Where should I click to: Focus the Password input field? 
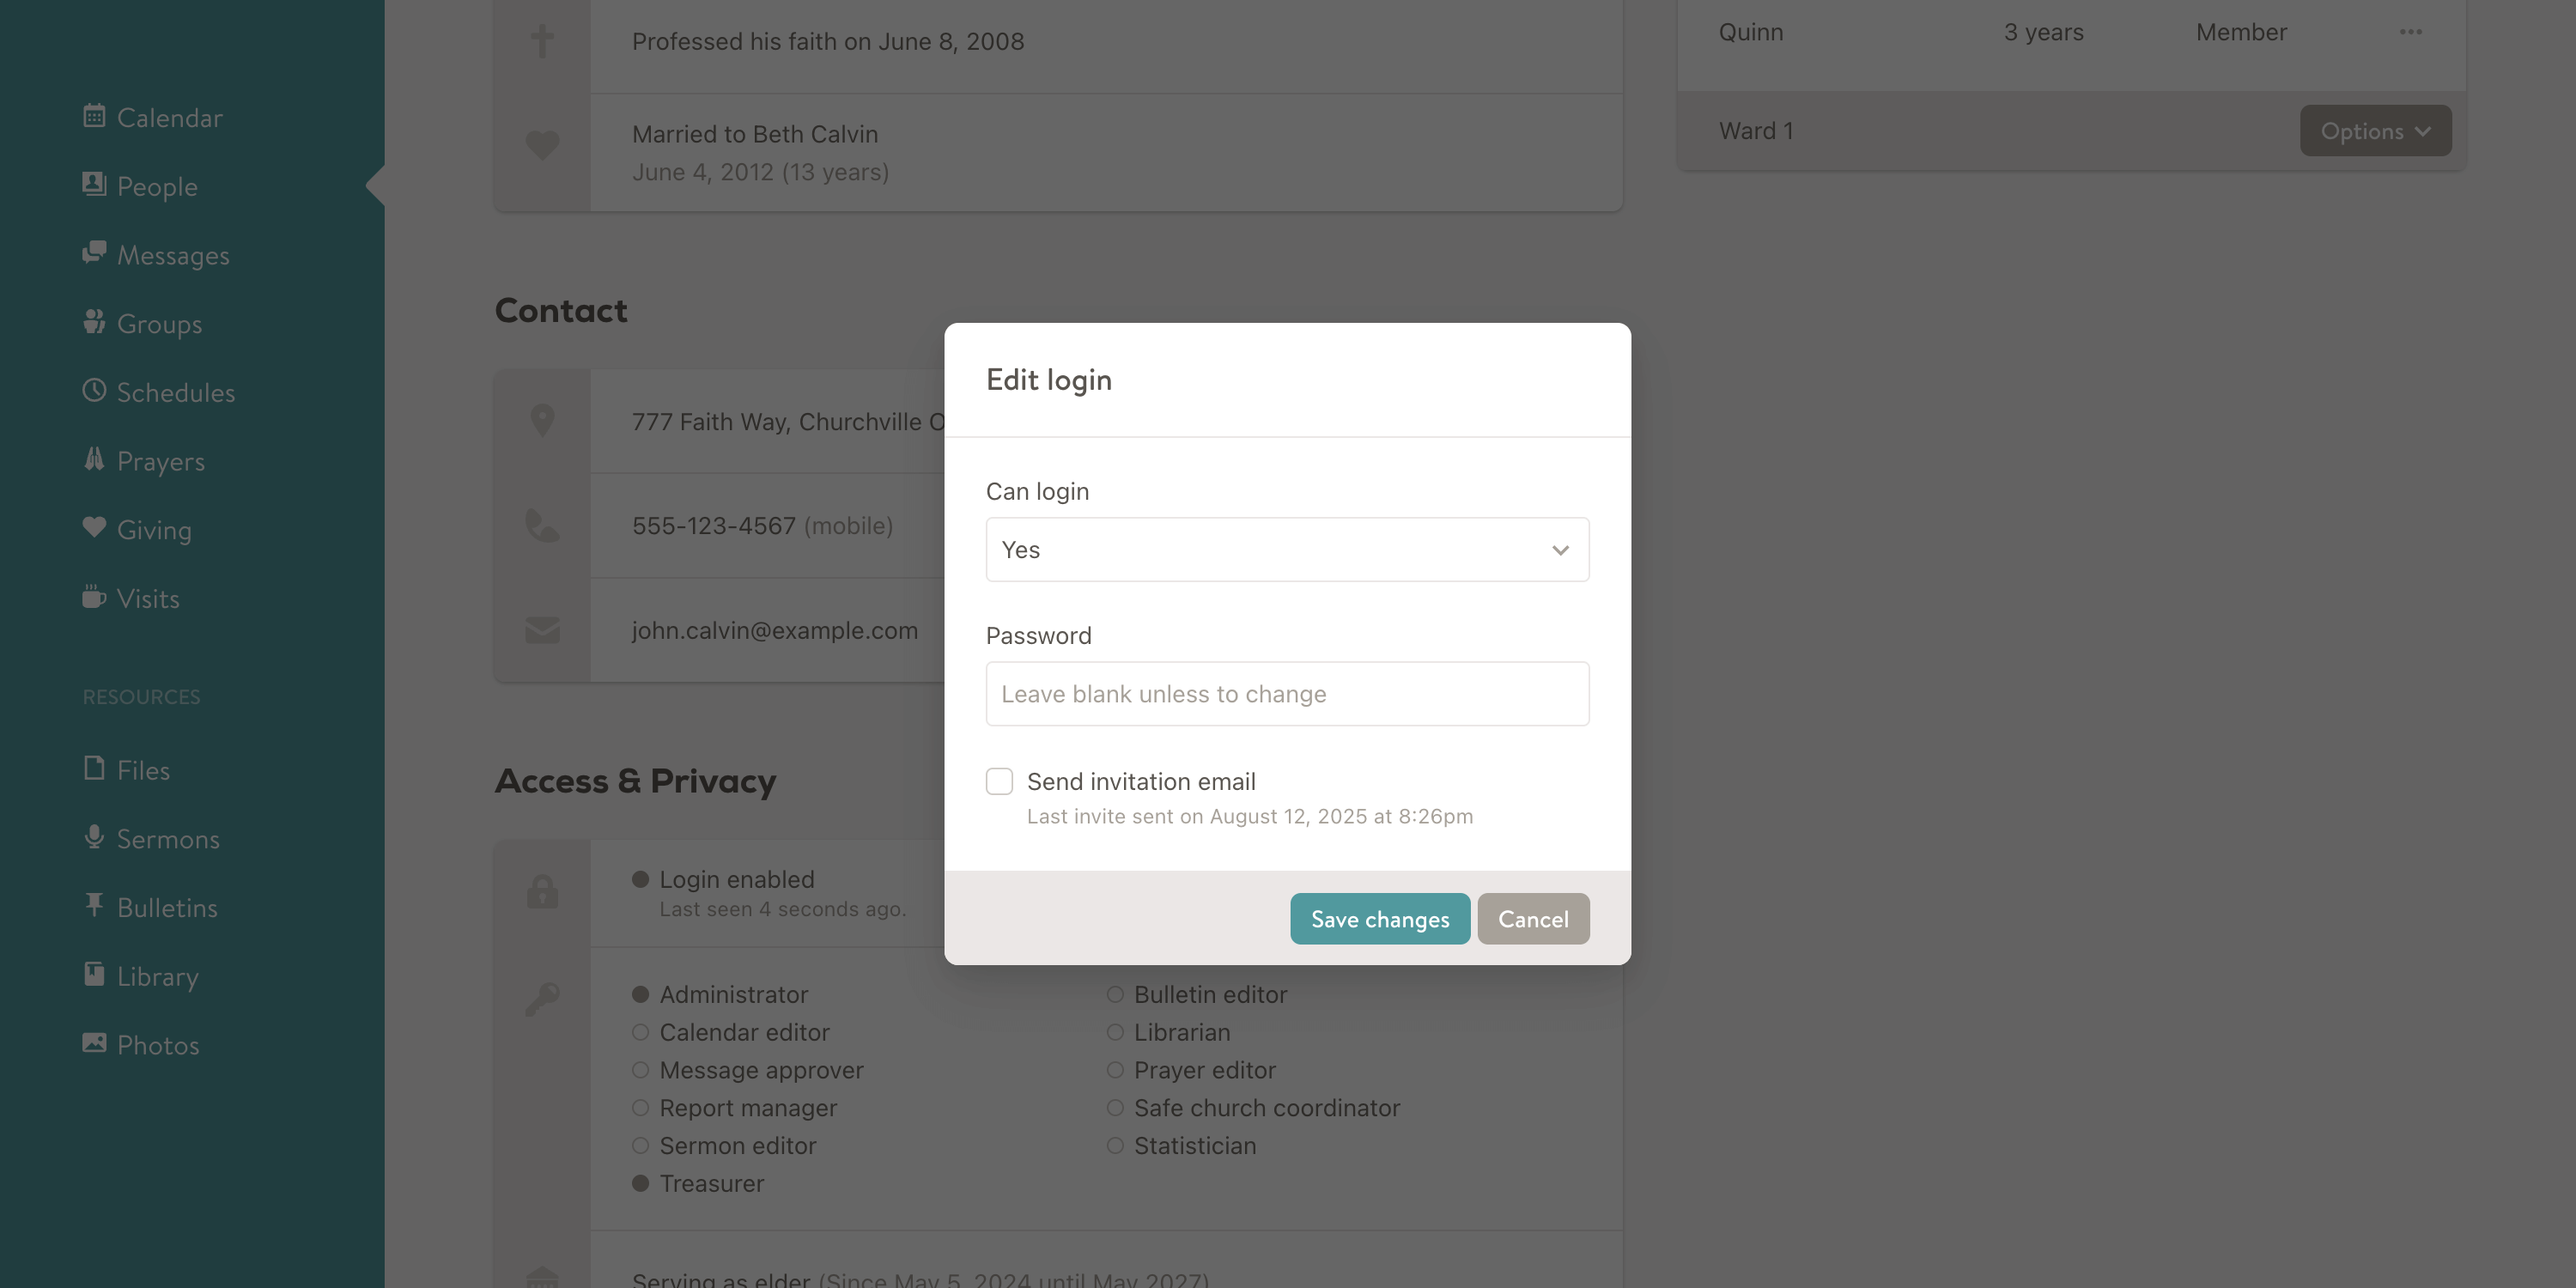1287,694
